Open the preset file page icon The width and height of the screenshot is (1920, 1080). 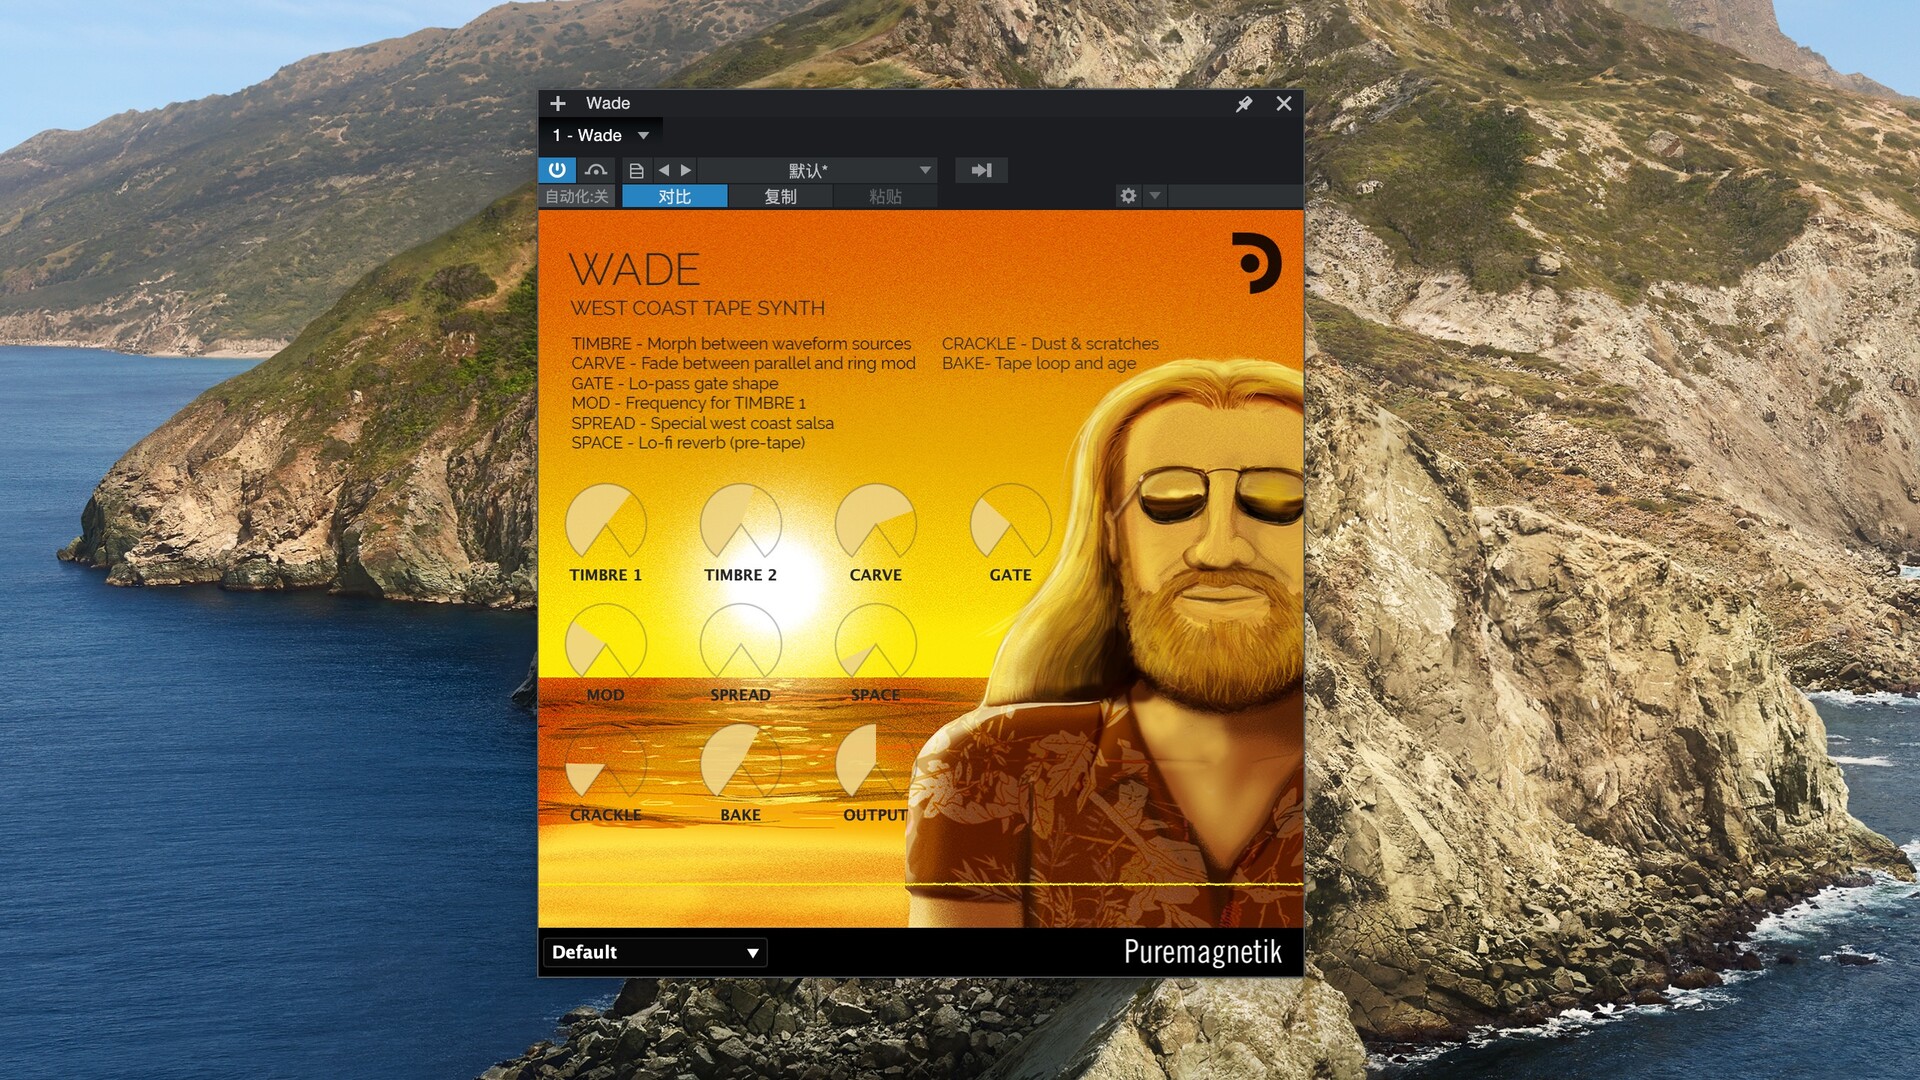tap(636, 171)
